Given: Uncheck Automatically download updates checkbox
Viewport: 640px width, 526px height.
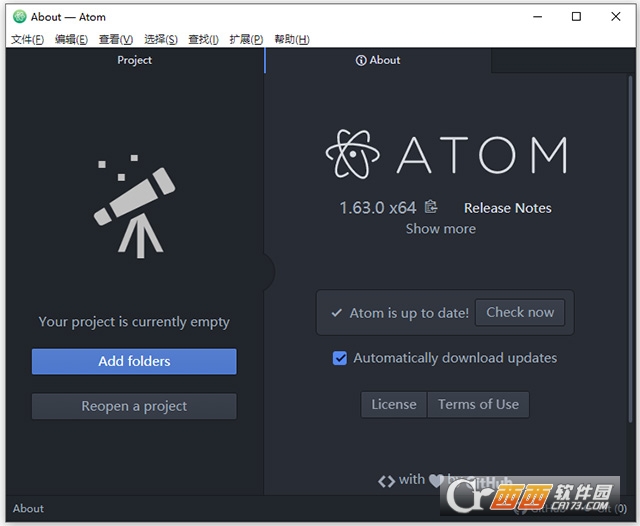Looking at the screenshot, I should pyautogui.click(x=340, y=358).
